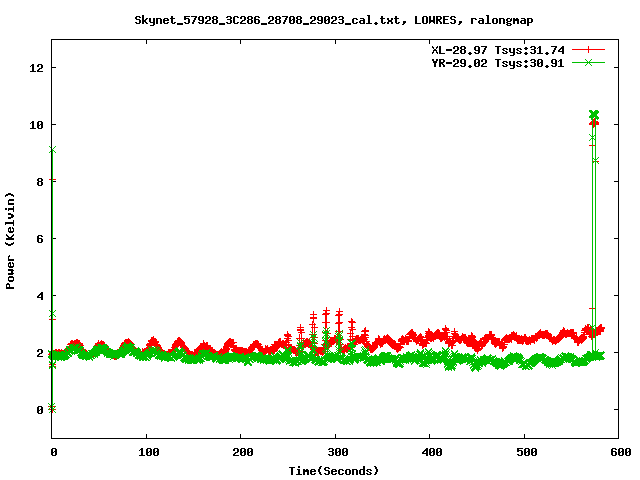Screen dimensions: 640x480
Task: Click the plot title Skynet_57928_3C286_28708_29023_cal.txt
Action: (267, 20)
